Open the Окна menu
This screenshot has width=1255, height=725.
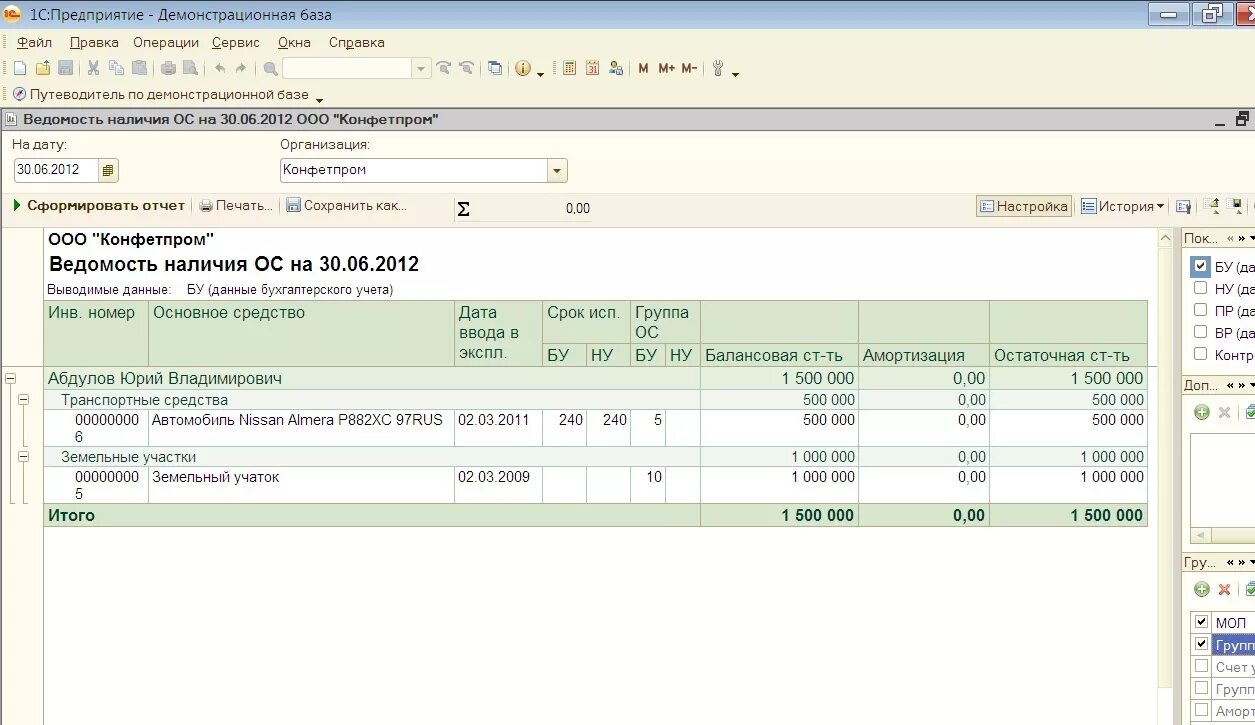[294, 42]
